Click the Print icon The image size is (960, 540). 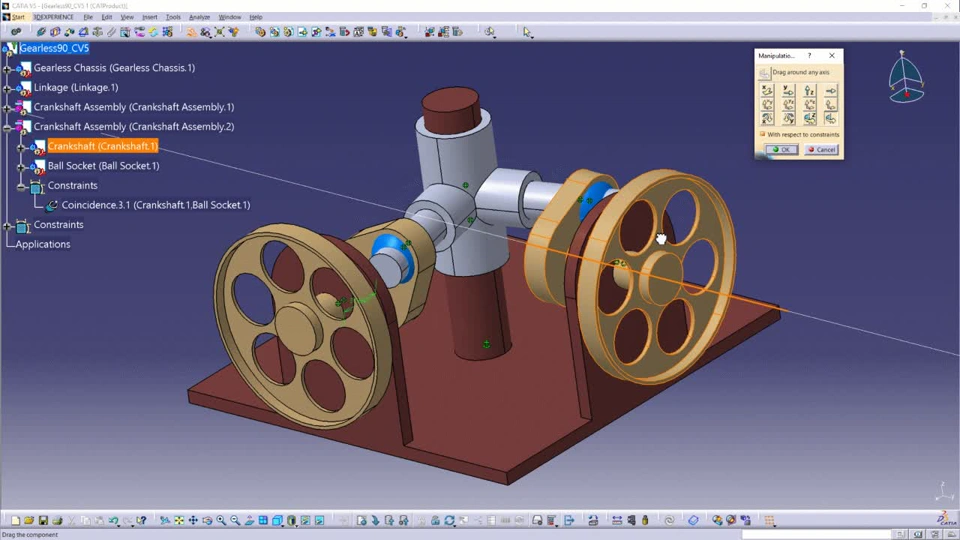click(57, 520)
